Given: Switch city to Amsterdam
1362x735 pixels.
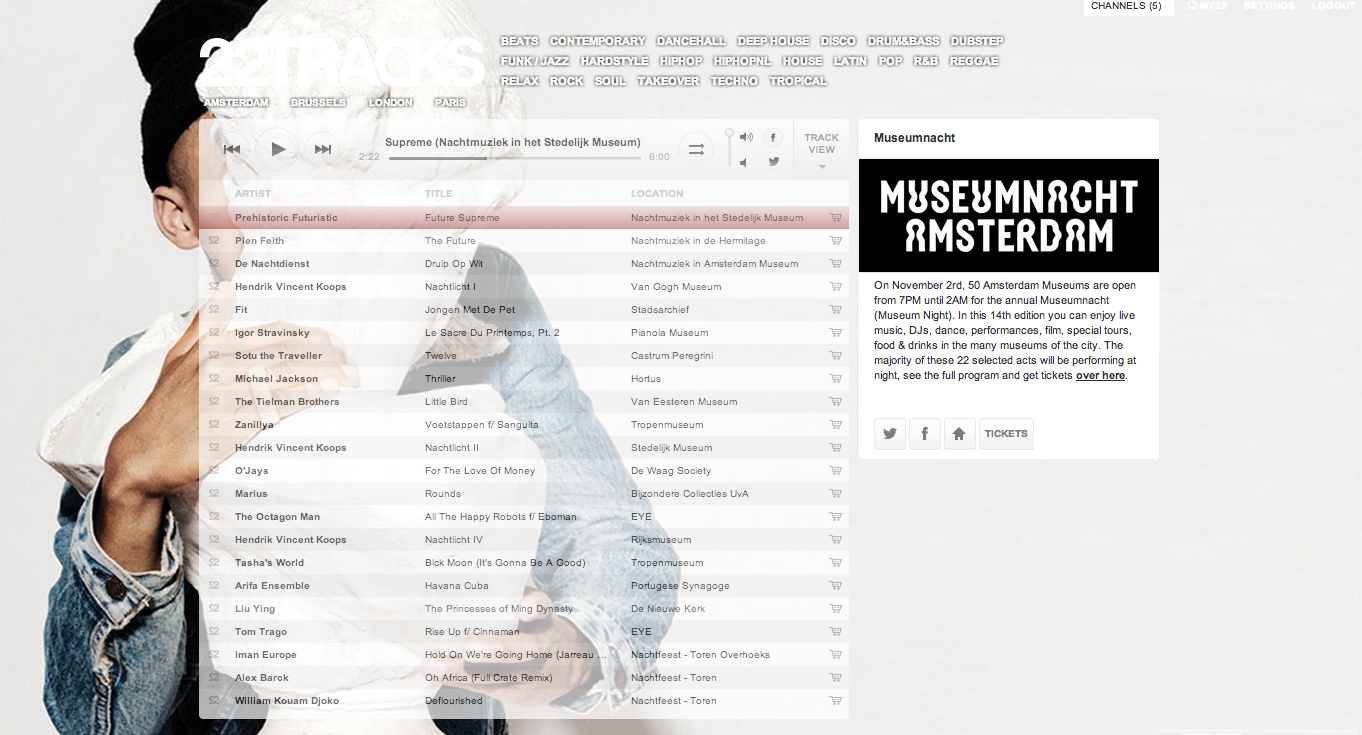Looking at the screenshot, I should [x=237, y=103].
